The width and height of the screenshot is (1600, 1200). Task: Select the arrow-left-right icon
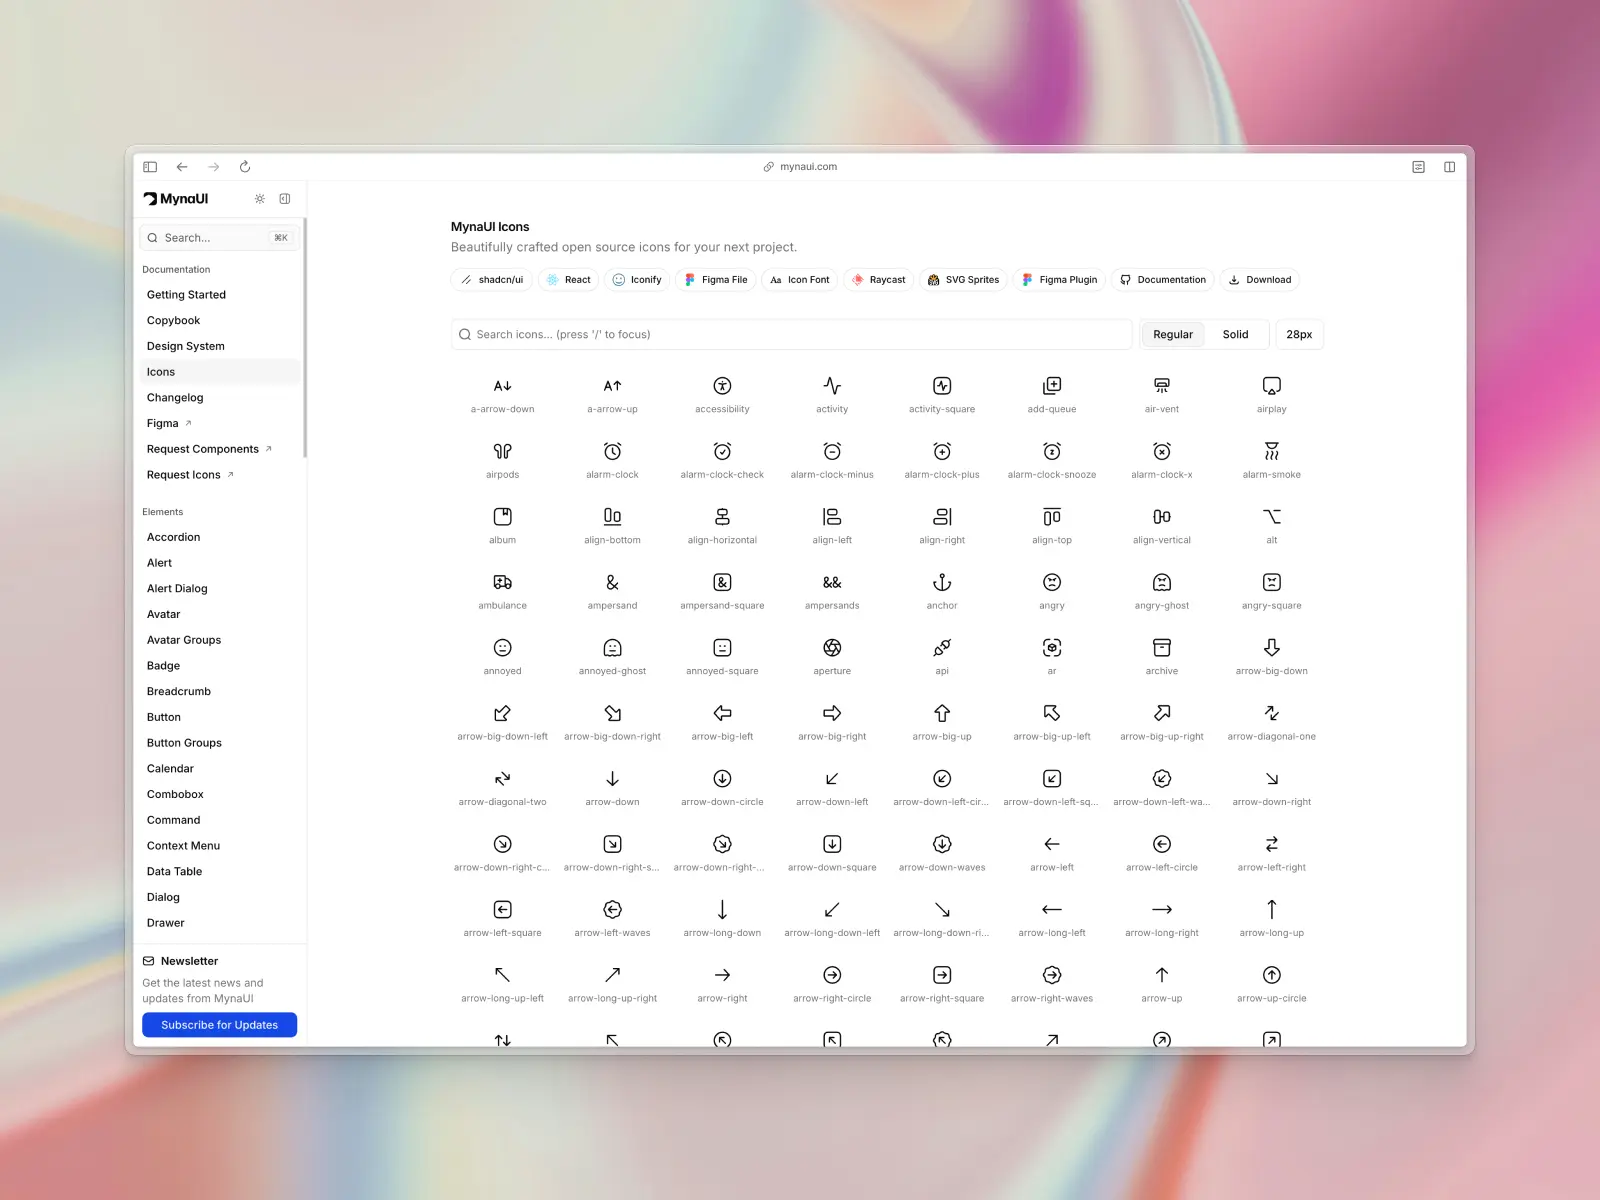point(1272,844)
